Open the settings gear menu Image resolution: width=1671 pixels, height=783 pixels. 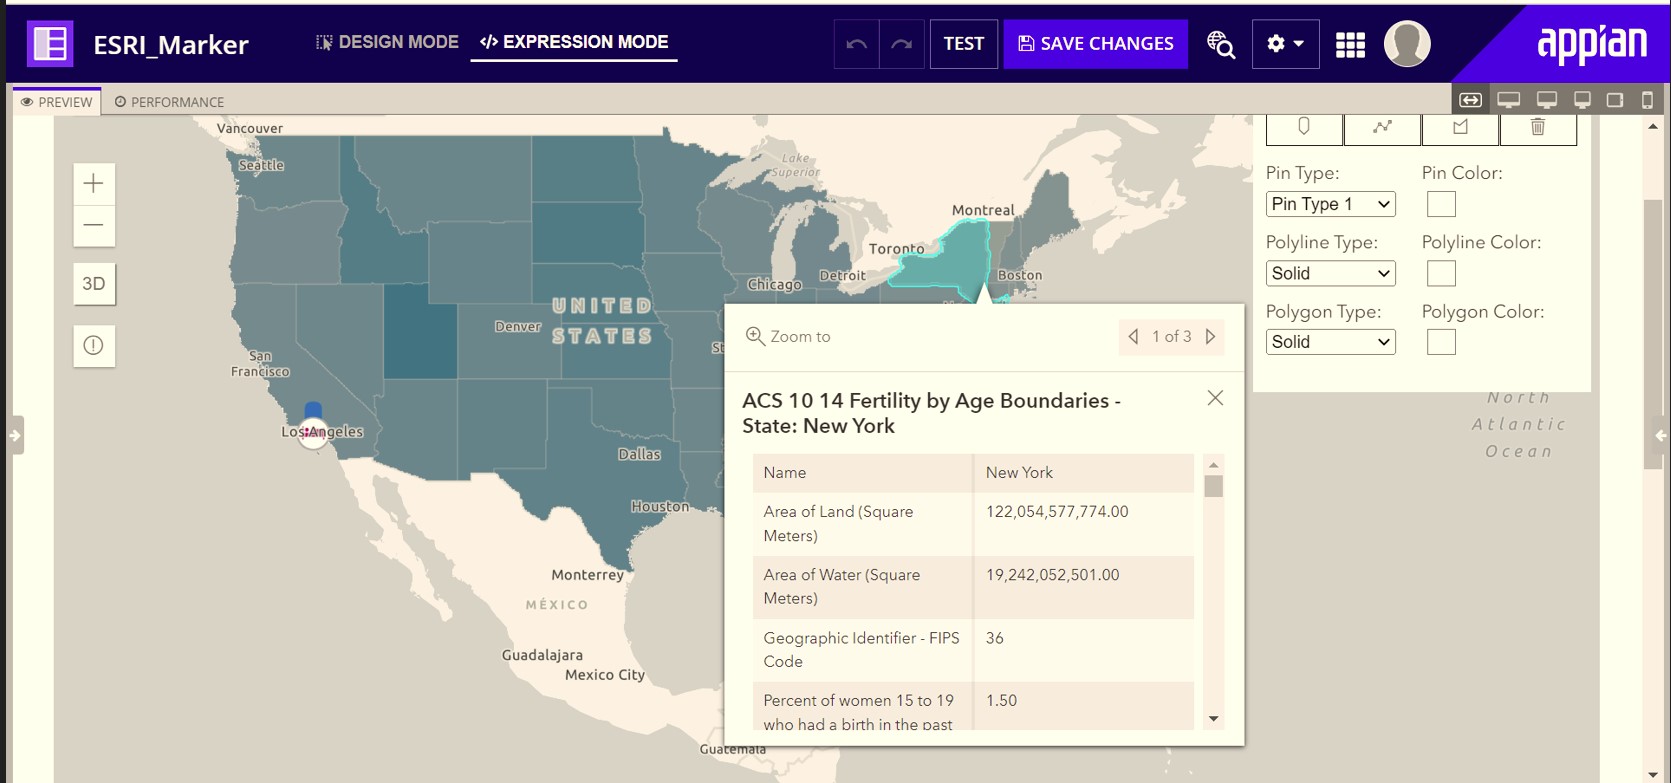[x=1285, y=44]
